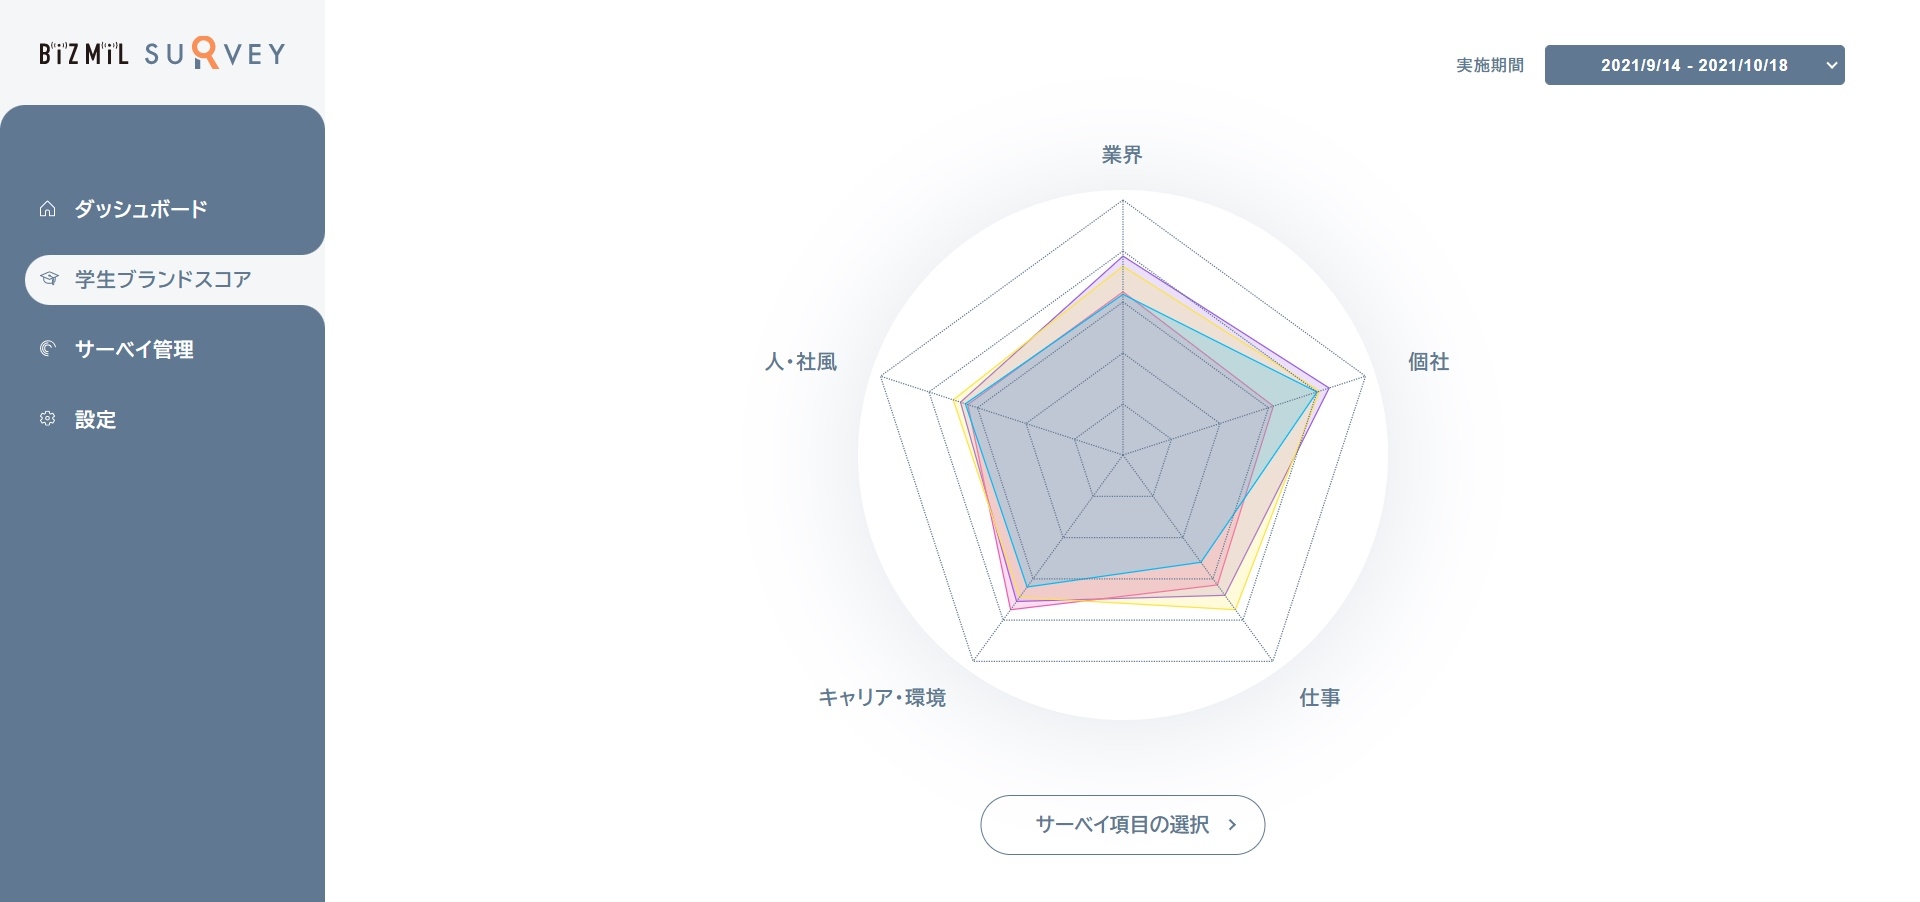
Task: Click the survey management icon
Action: click(x=47, y=349)
